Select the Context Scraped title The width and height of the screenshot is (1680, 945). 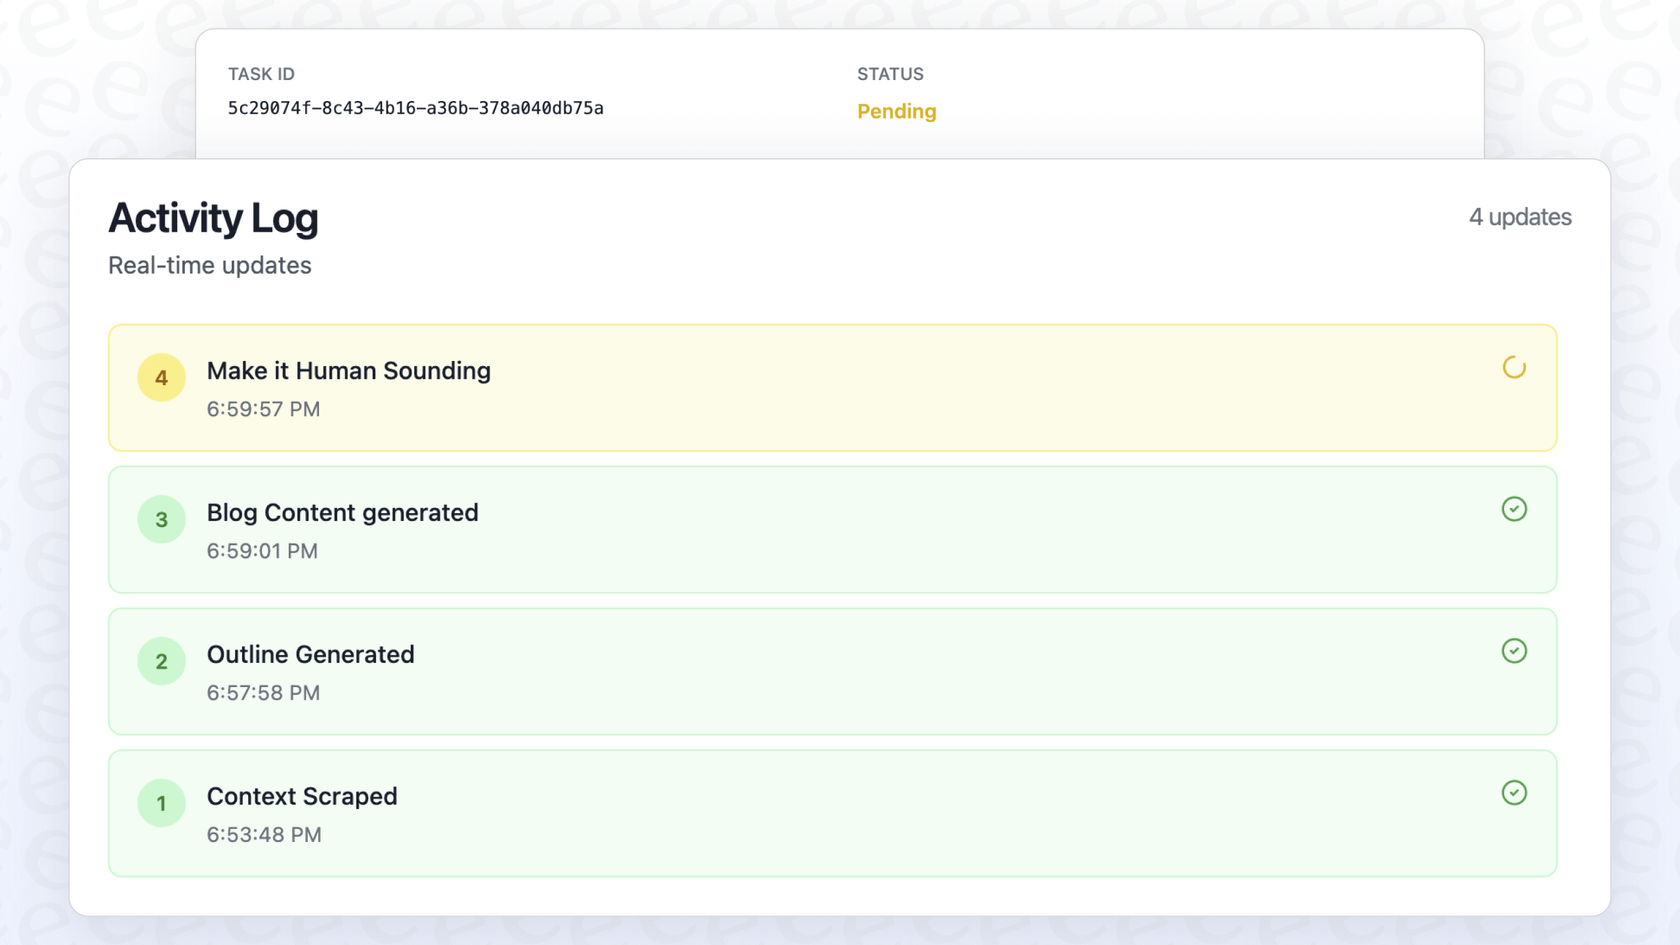(302, 797)
